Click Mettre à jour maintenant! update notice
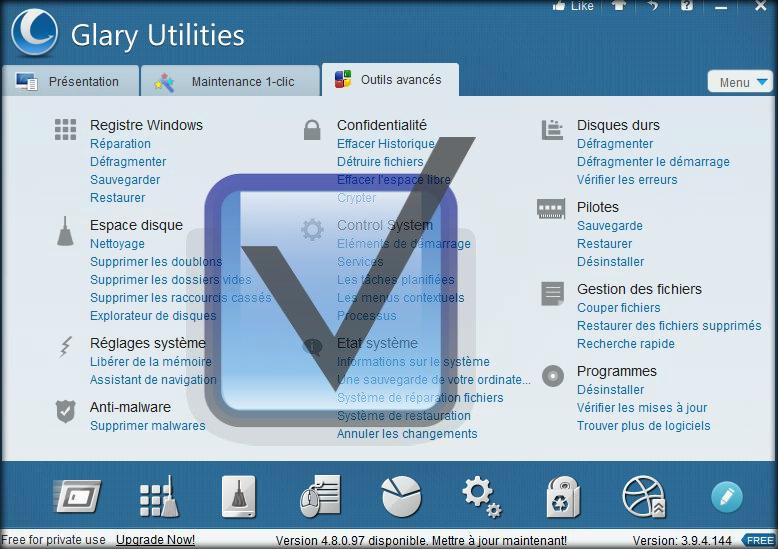778x549 pixels. tap(499, 541)
